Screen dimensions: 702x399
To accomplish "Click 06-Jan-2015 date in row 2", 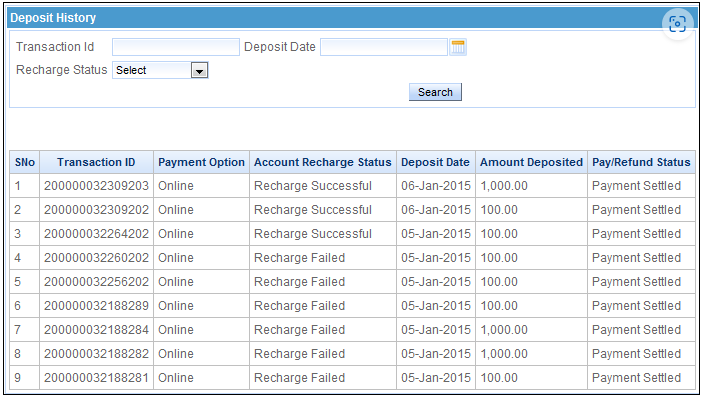I will pos(436,210).
